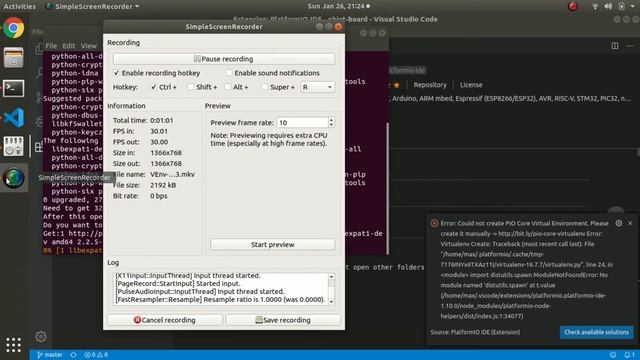Show applications grid in the dock

point(13,345)
